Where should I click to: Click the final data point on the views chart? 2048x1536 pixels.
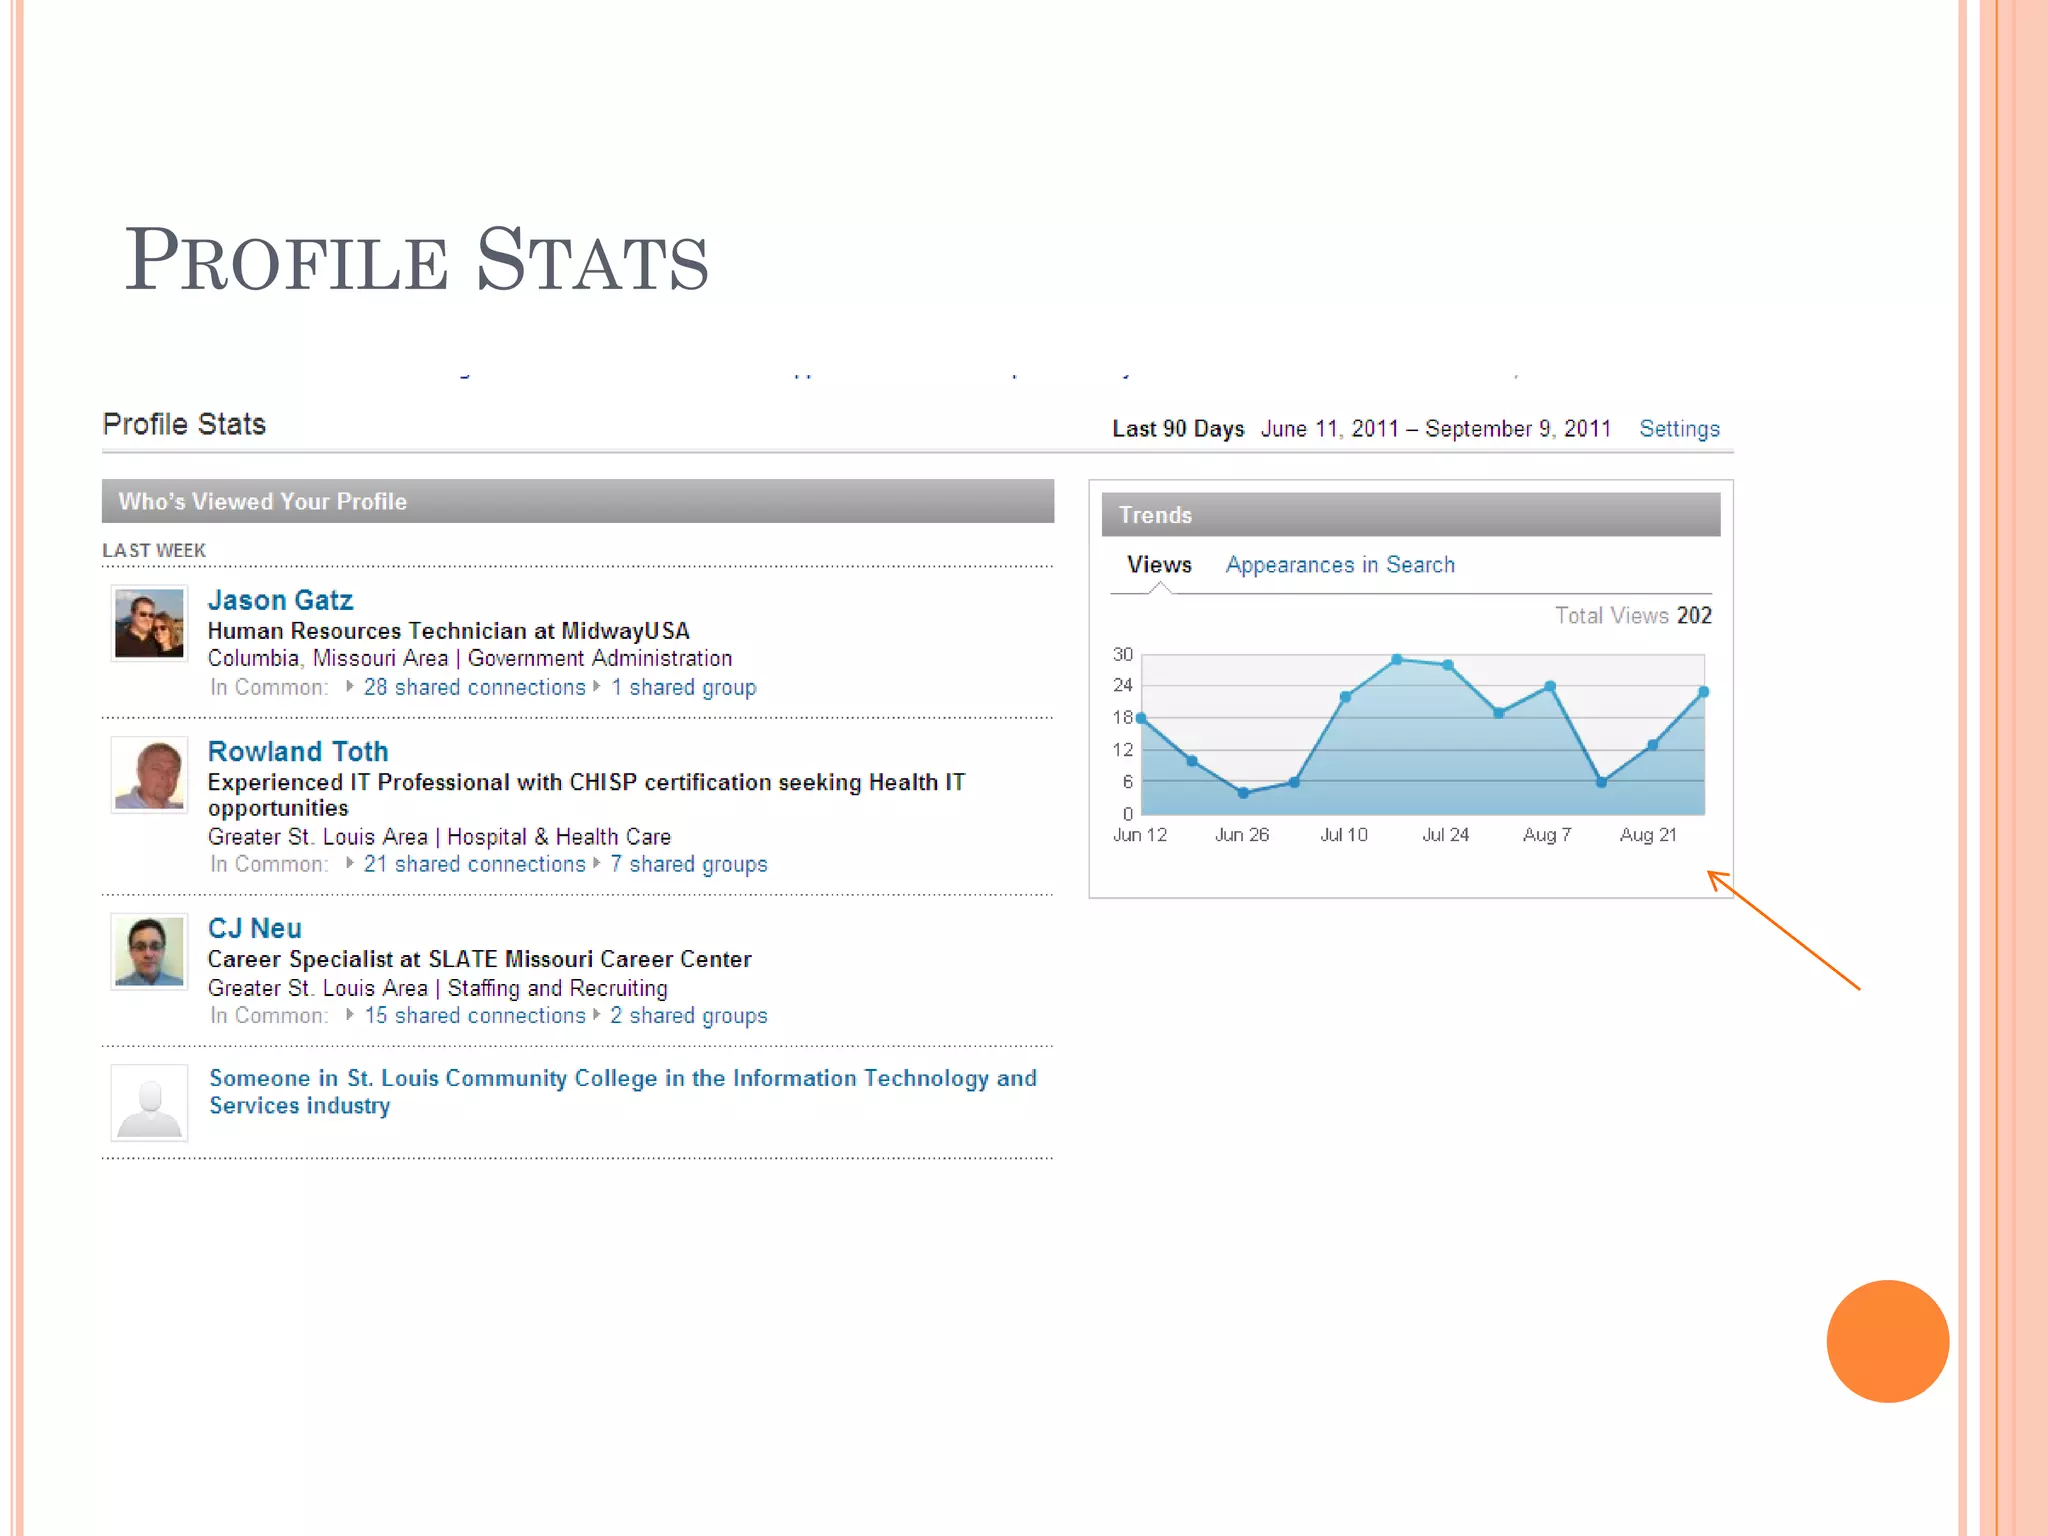[1704, 691]
